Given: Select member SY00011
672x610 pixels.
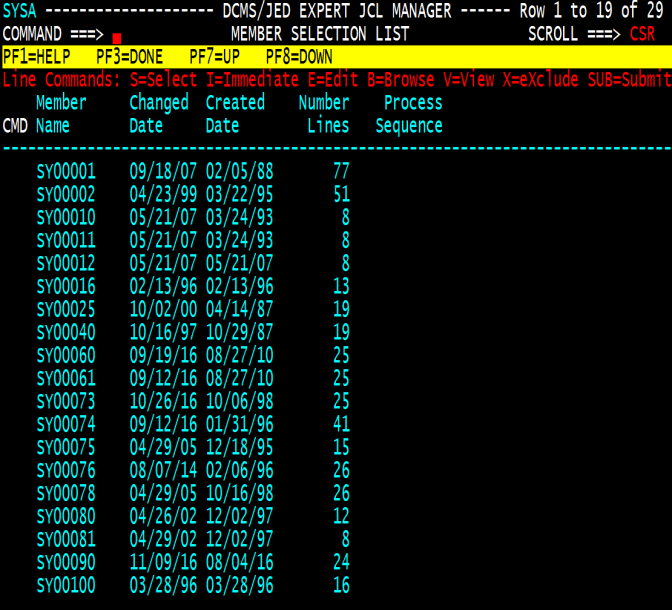Looking at the screenshot, I should [66, 240].
